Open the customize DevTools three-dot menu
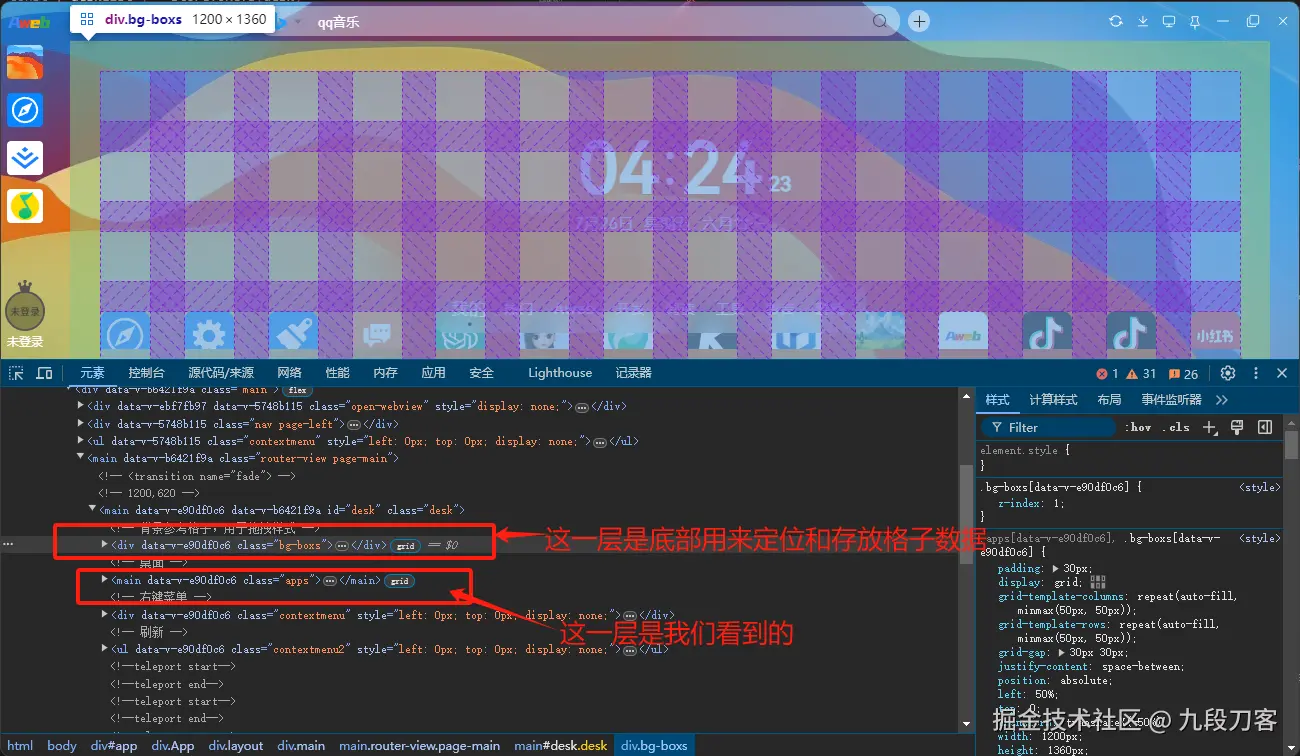This screenshot has height=756, width=1300. click(x=1255, y=373)
